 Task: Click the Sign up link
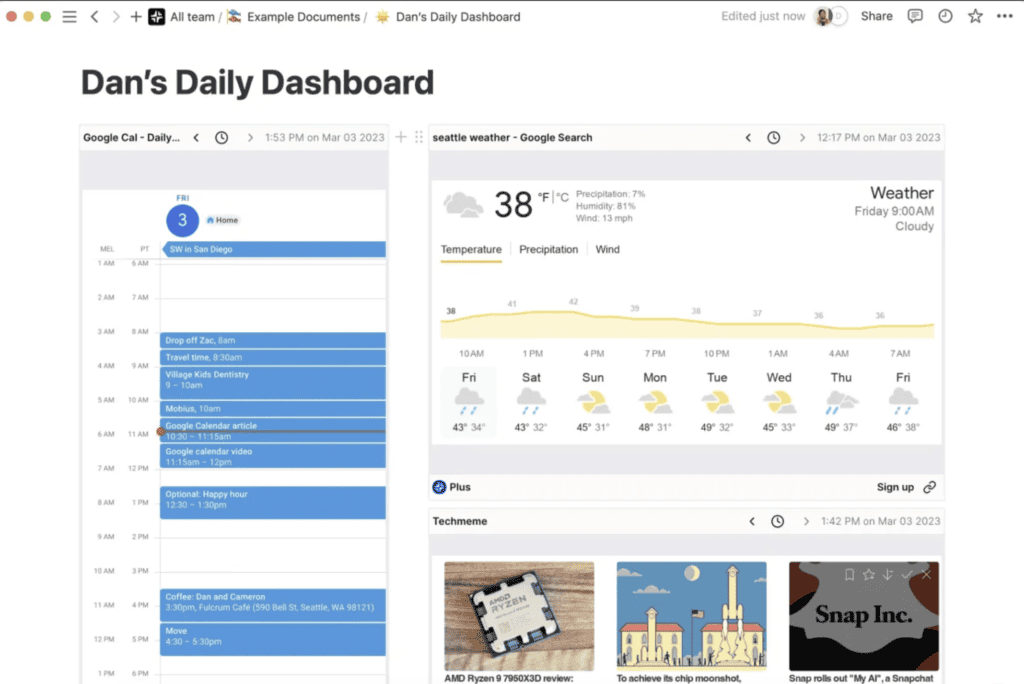click(895, 487)
